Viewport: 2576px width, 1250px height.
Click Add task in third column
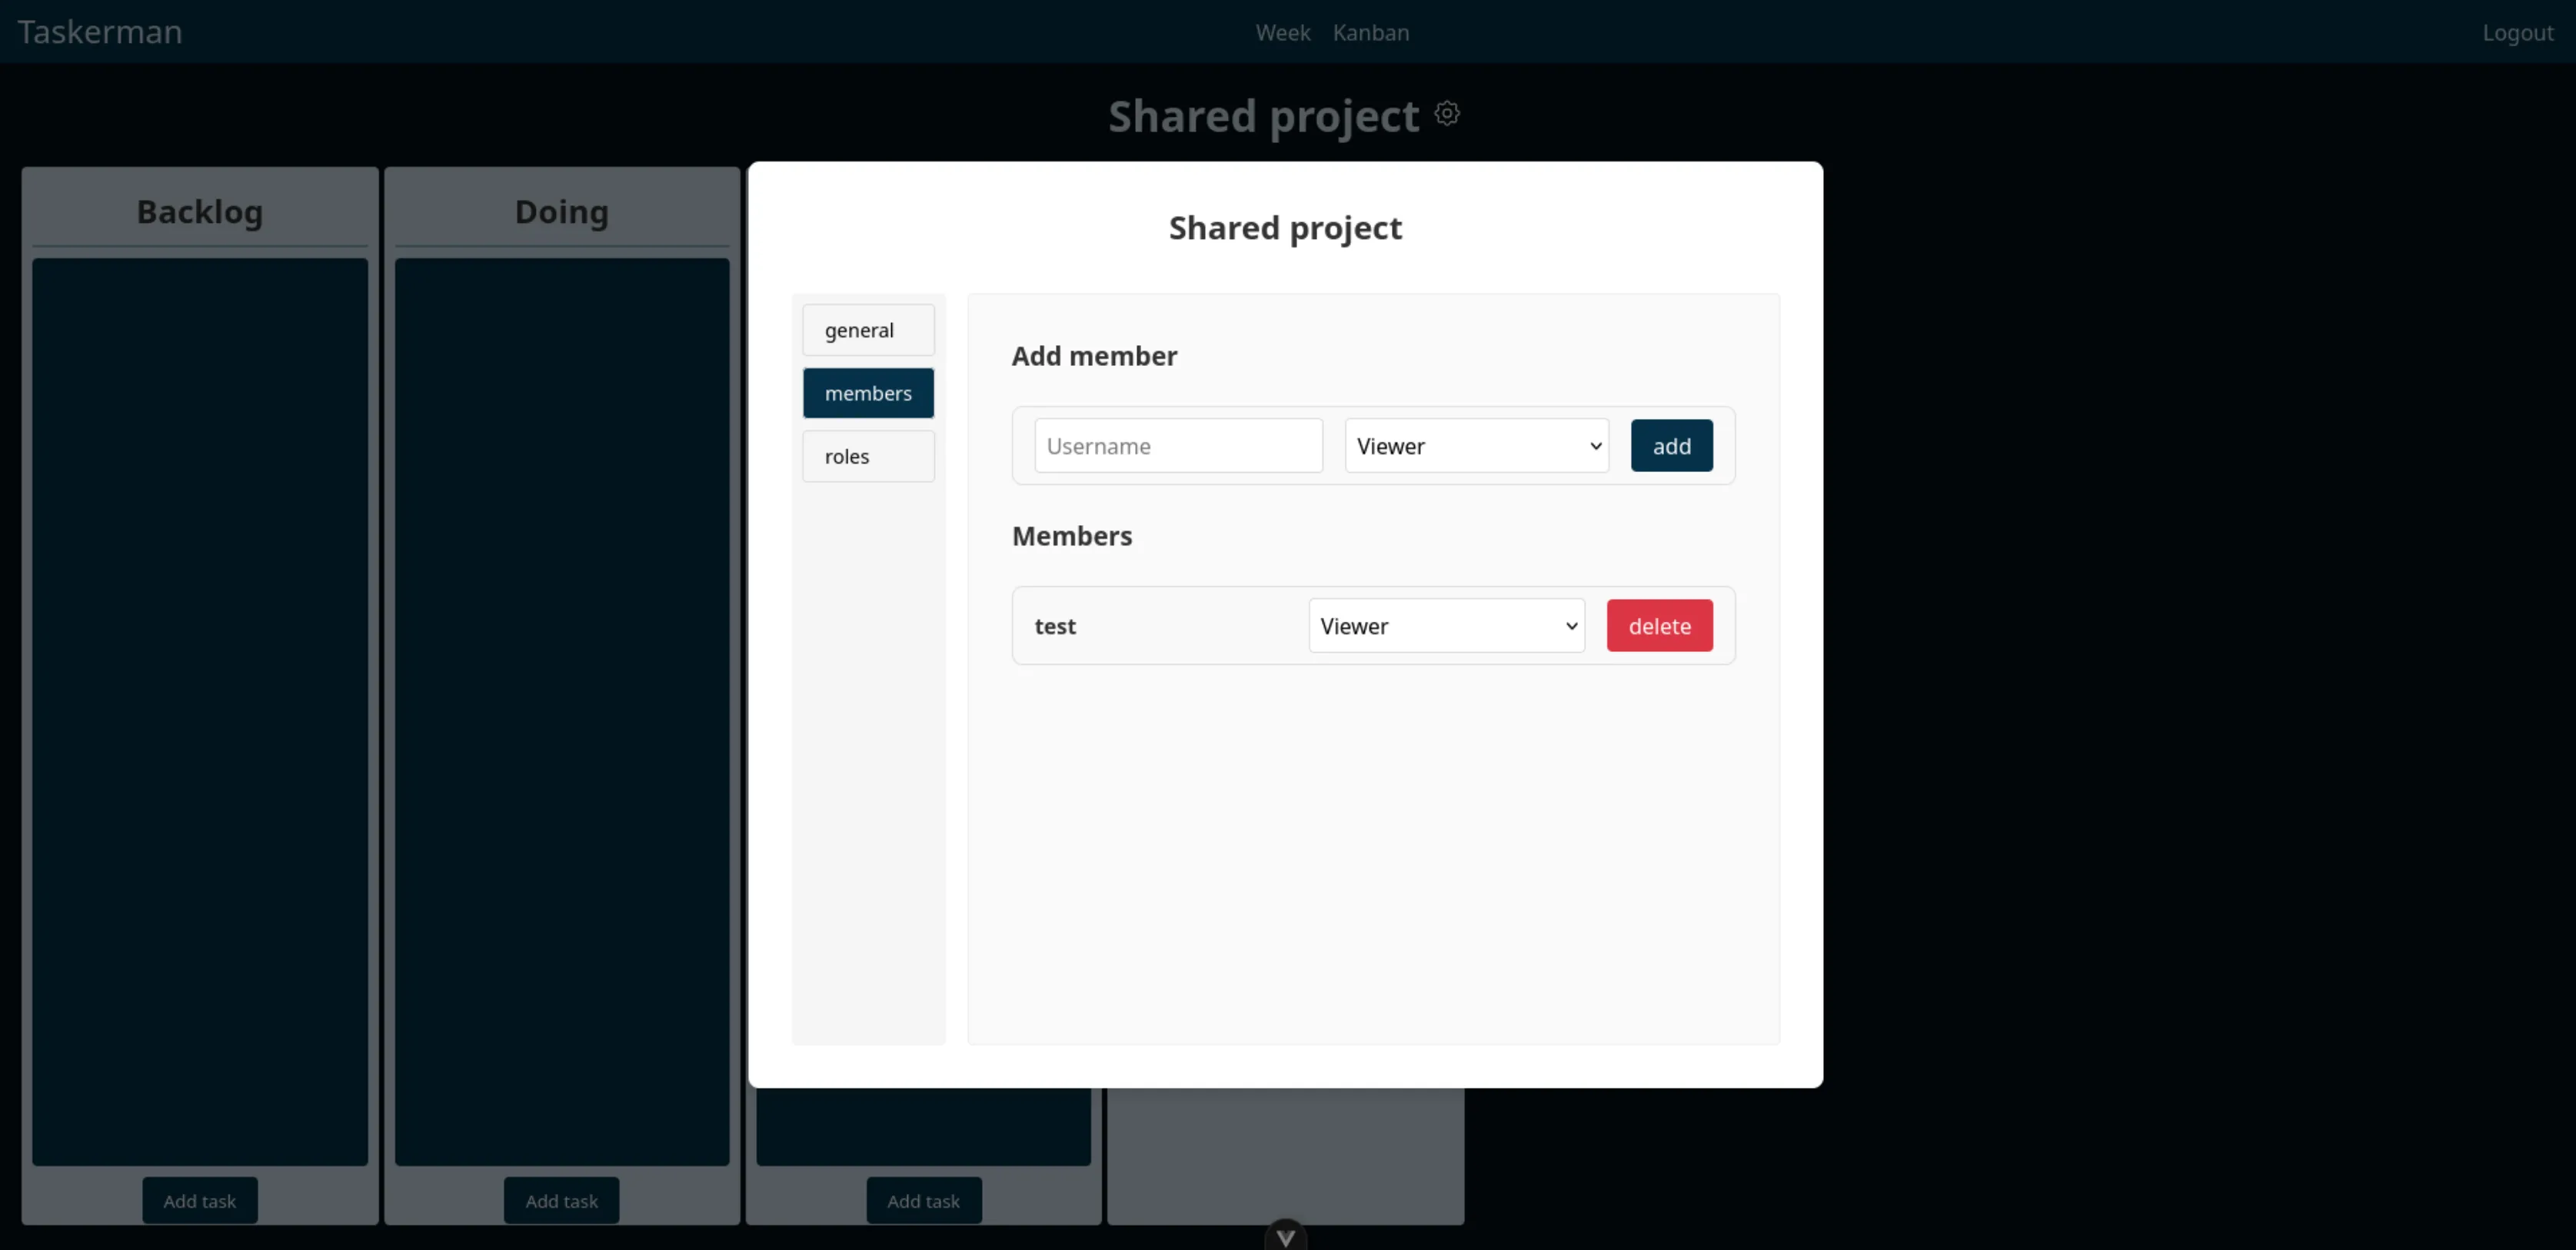[923, 1200]
